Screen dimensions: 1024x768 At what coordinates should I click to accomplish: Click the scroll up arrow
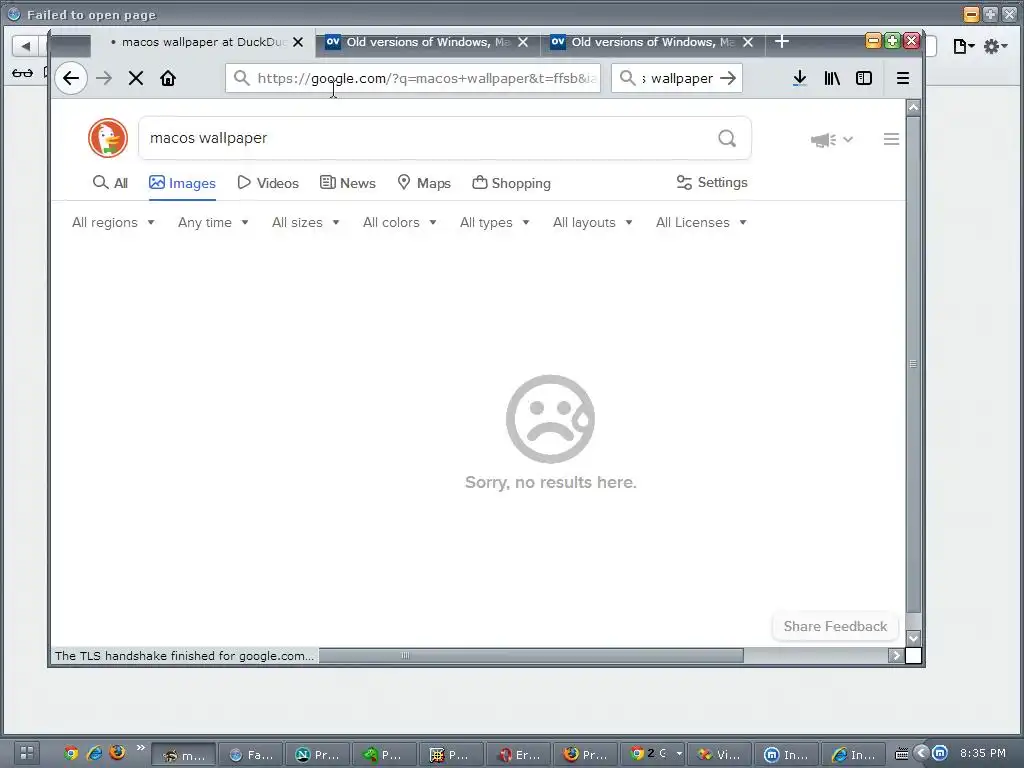click(913, 106)
